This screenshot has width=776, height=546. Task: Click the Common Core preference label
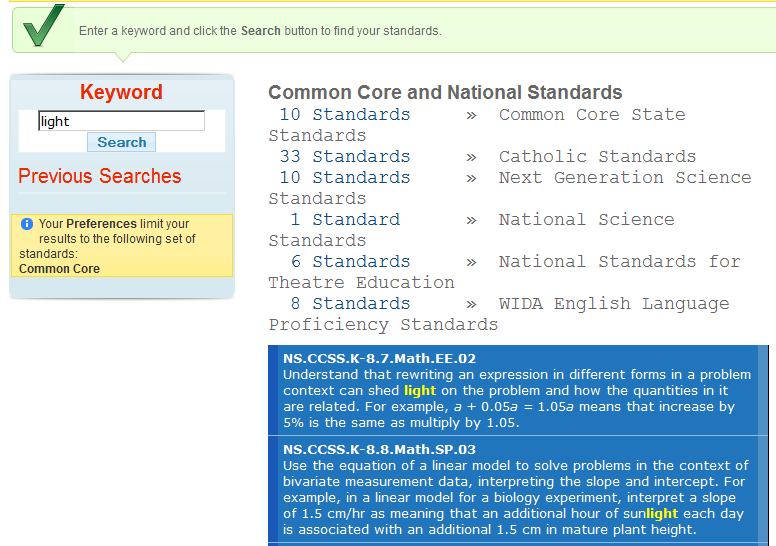point(59,269)
